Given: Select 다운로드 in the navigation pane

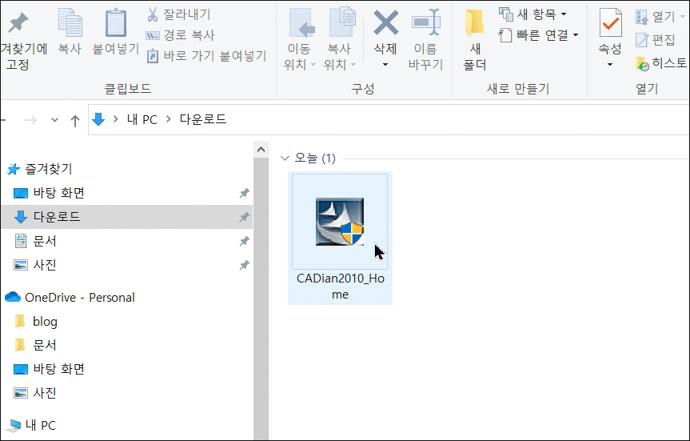Looking at the screenshot, I should click(x=127, y=217).
